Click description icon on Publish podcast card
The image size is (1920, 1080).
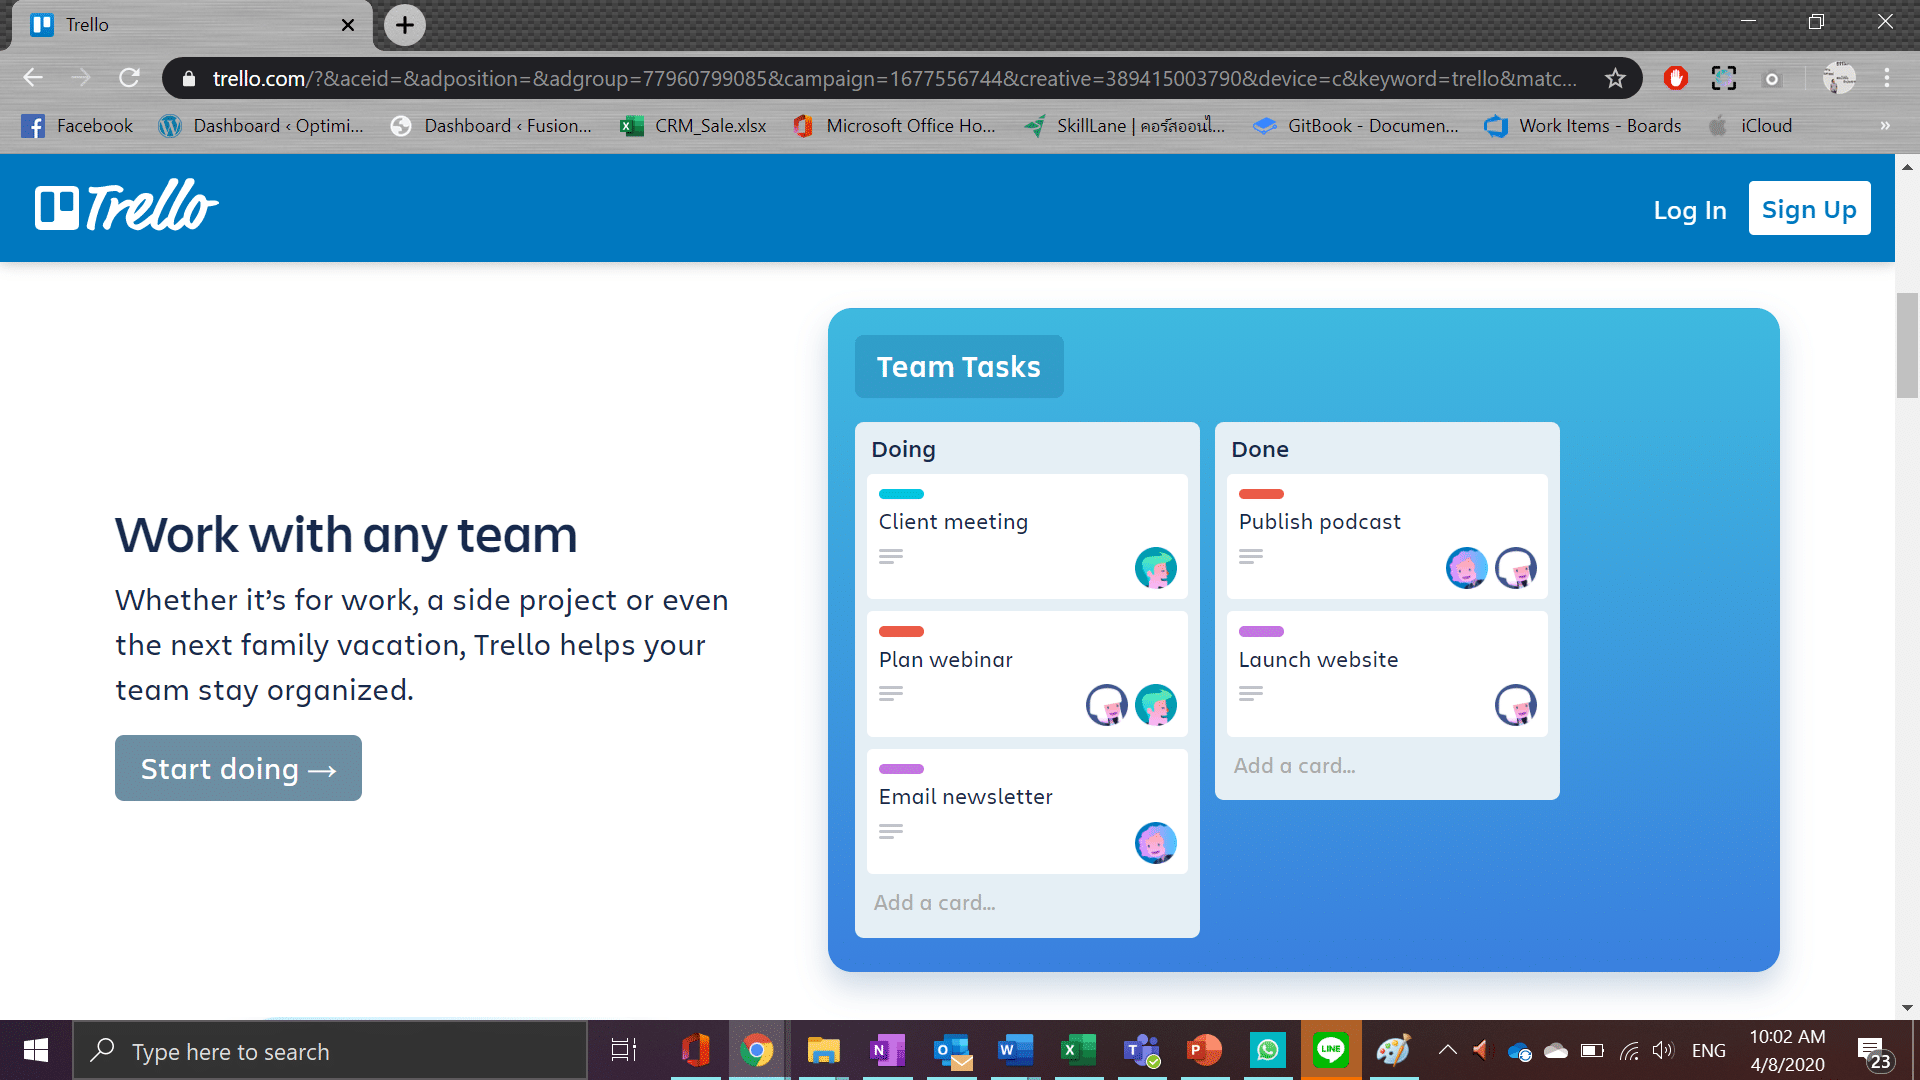click(x=1251, y=556)
